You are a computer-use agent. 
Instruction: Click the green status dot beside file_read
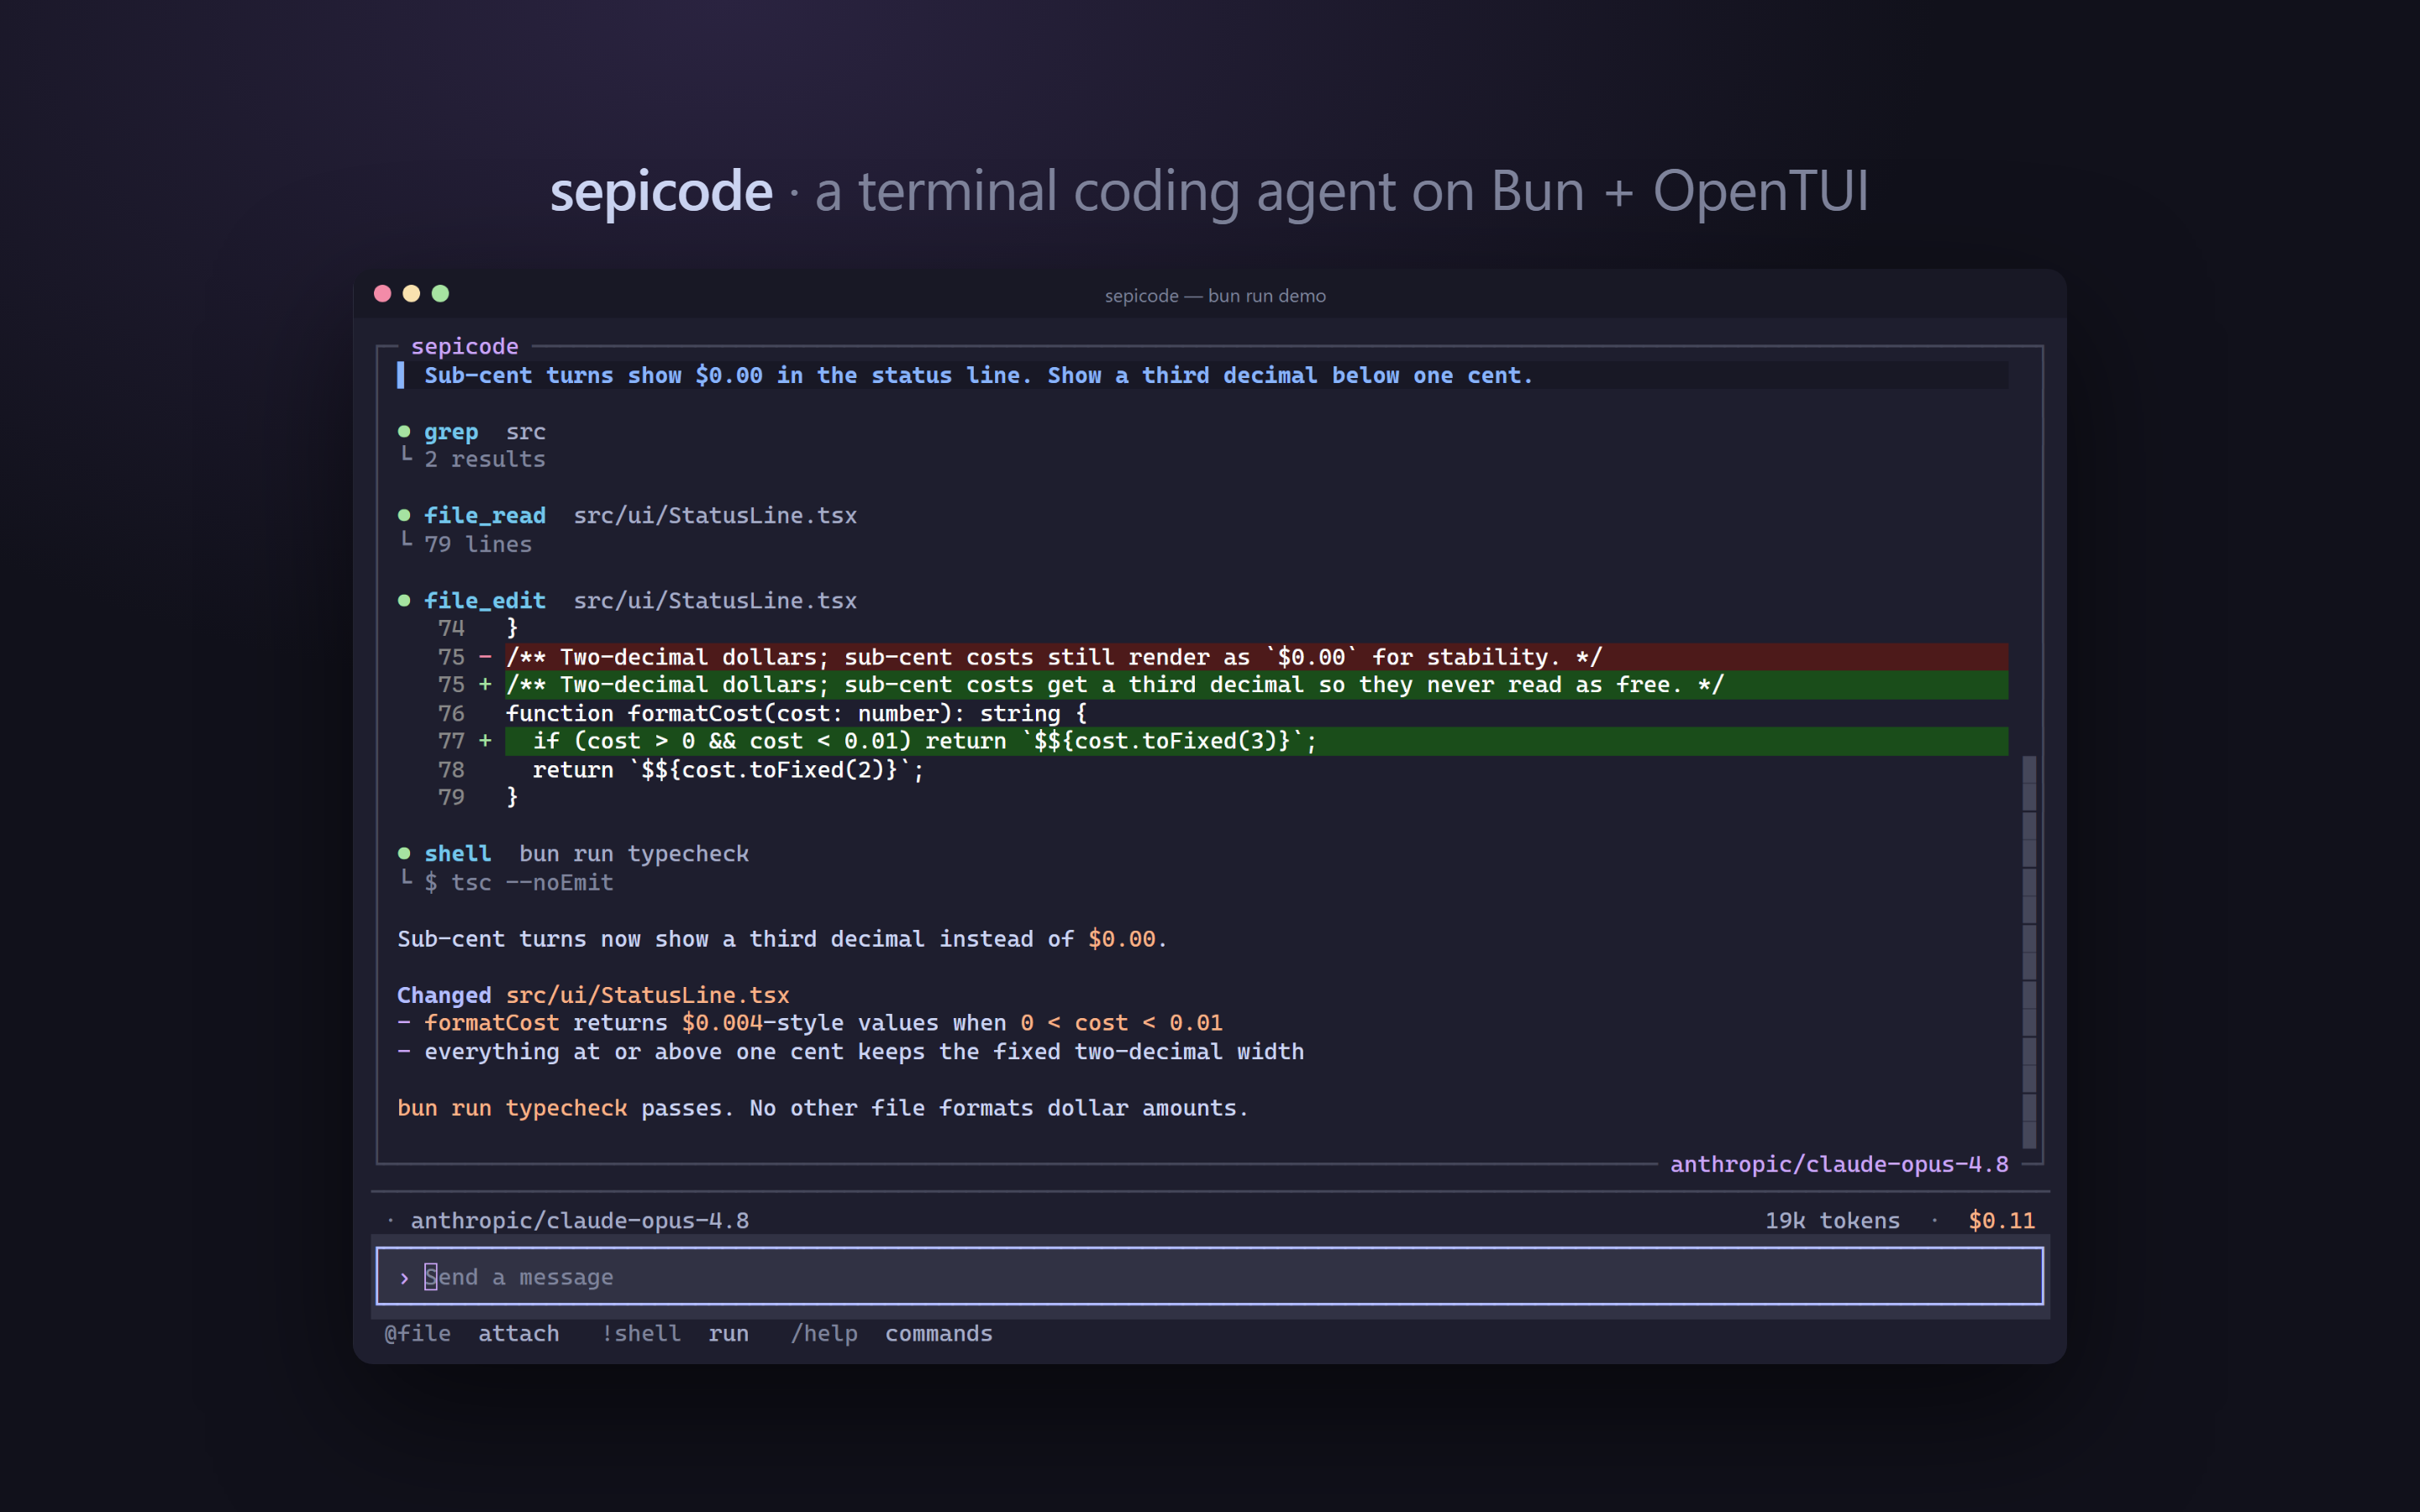404,516
